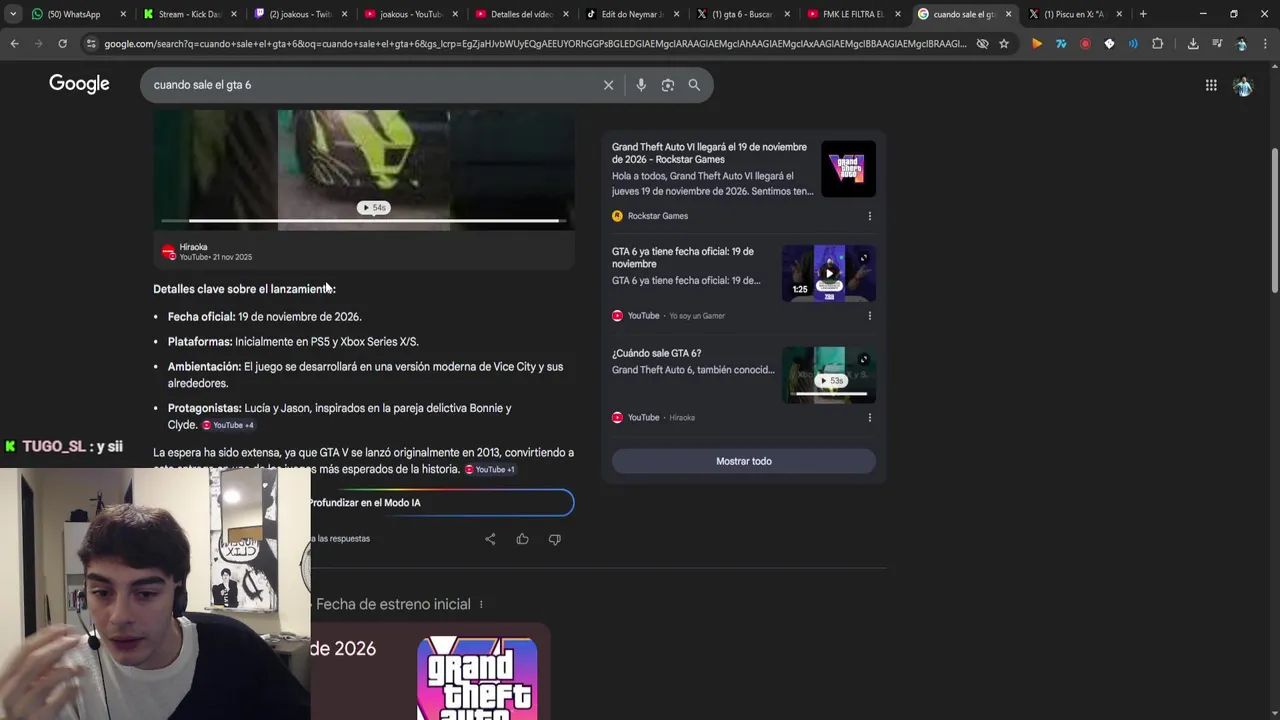
Task: Switch to the joakous Twitch tab
Action: click(x=300, y=14)
